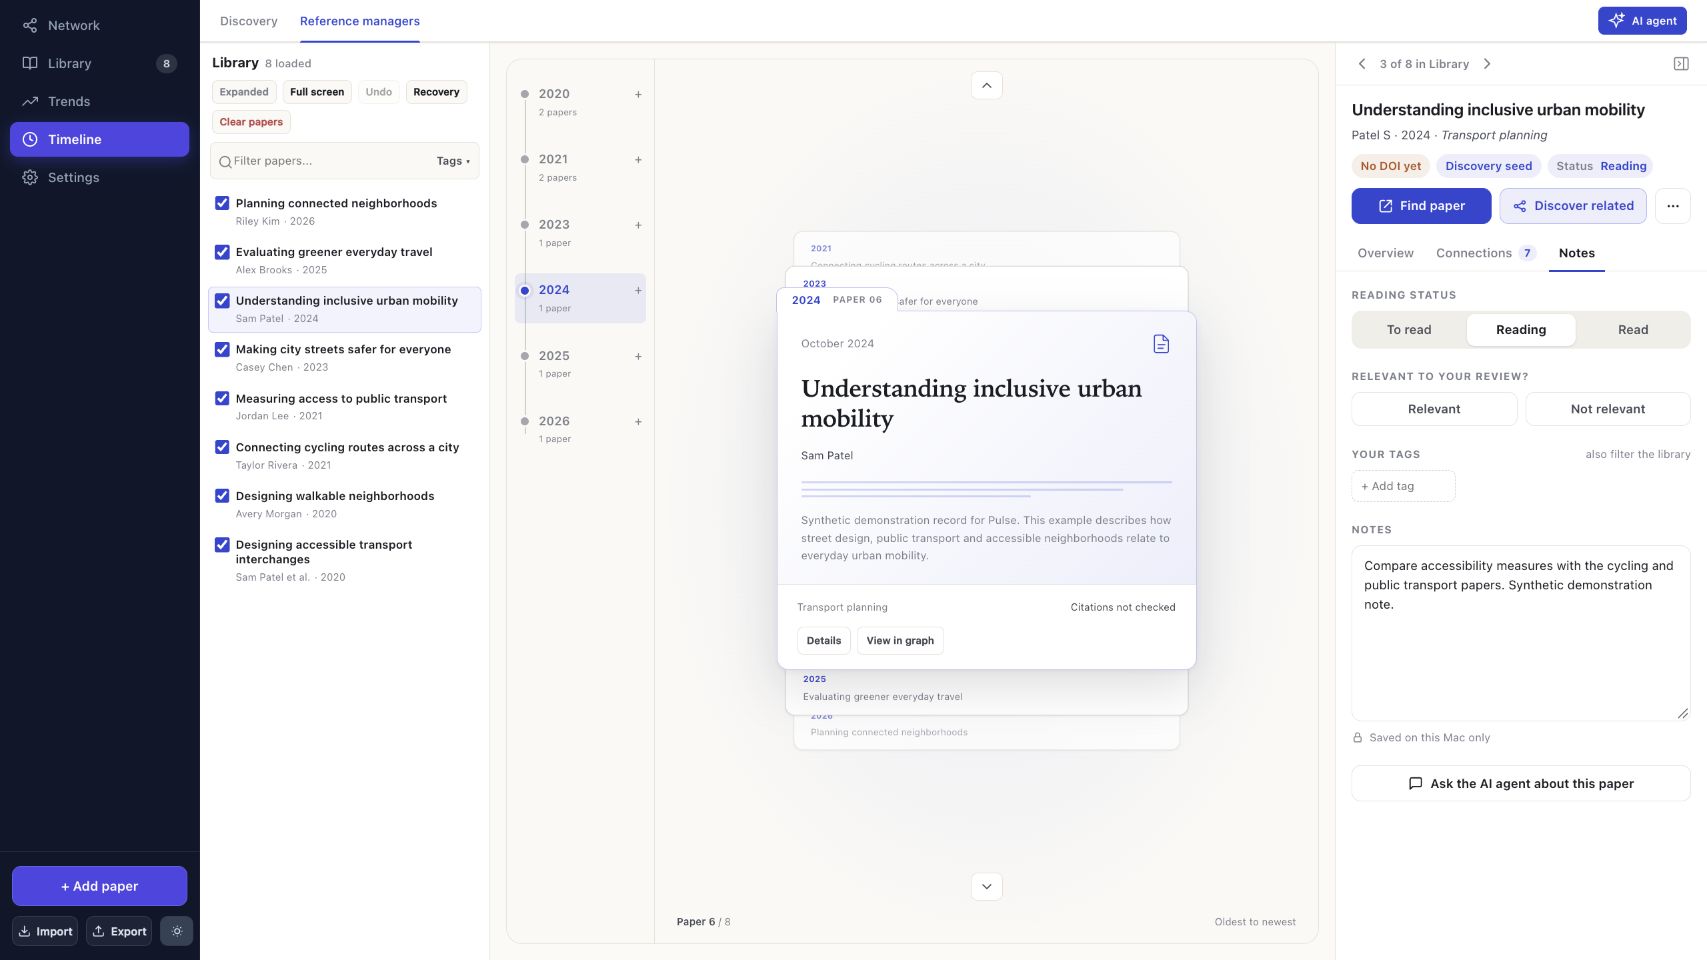Screen dimensions: 1707x960
Task: Set reading status to To read
Action: tap(1409, 330)
